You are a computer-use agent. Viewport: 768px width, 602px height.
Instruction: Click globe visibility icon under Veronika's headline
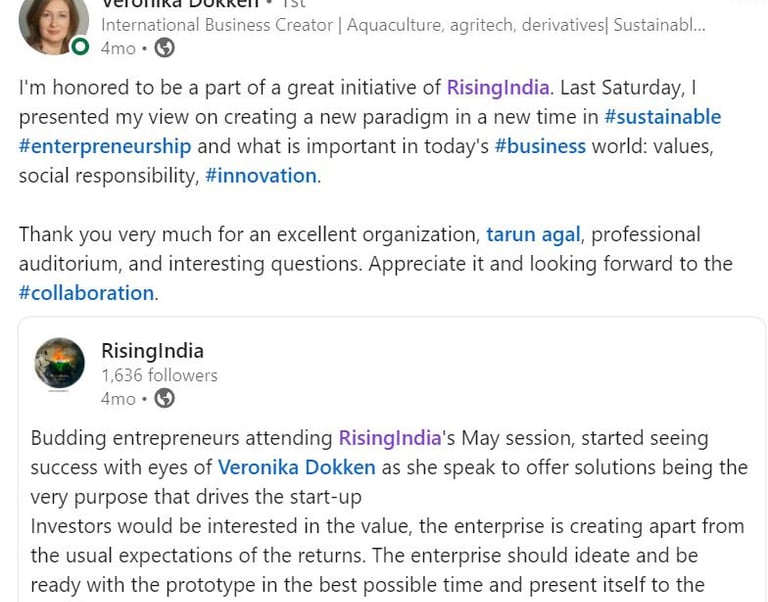point(164,48)
